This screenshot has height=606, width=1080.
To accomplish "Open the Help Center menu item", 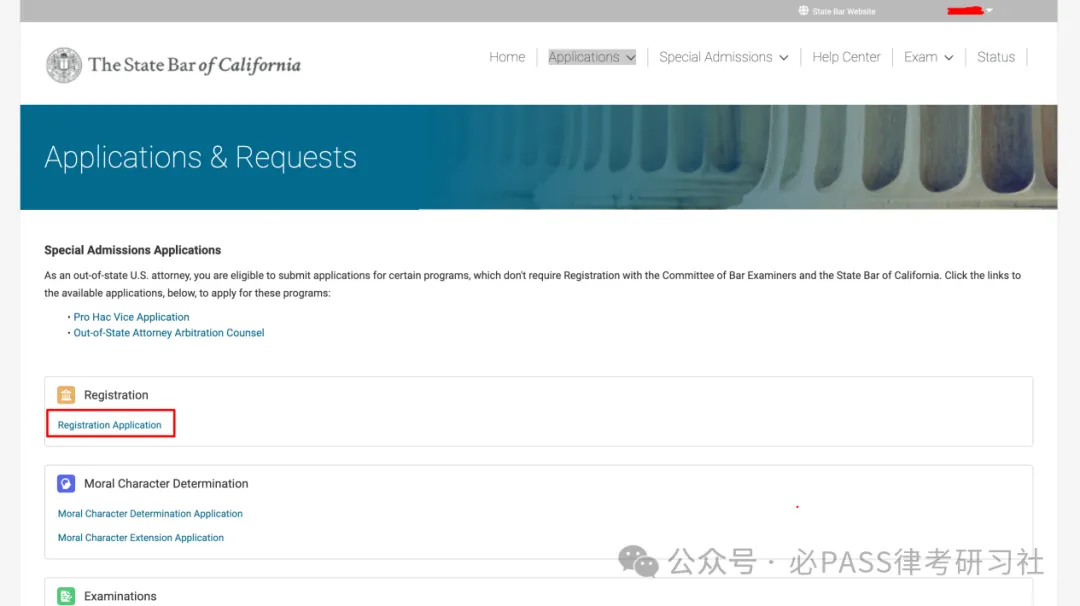I will pos(846,57).
